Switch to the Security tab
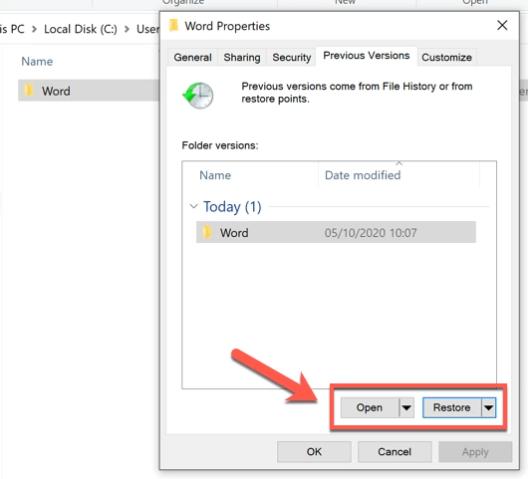This screenshot has height=479, width=528. 292,57
